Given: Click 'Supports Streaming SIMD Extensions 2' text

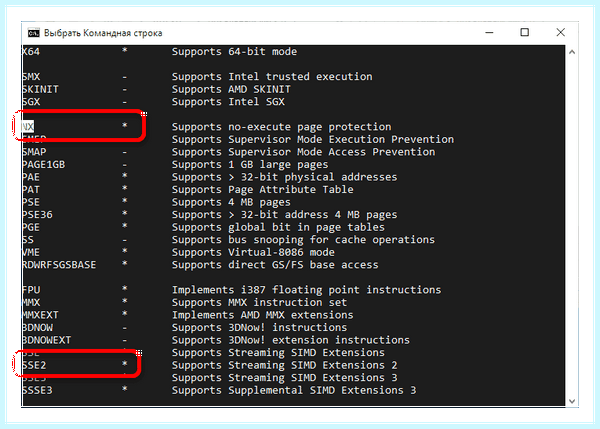Looking at the screenshot, I should tap(284, 365).
